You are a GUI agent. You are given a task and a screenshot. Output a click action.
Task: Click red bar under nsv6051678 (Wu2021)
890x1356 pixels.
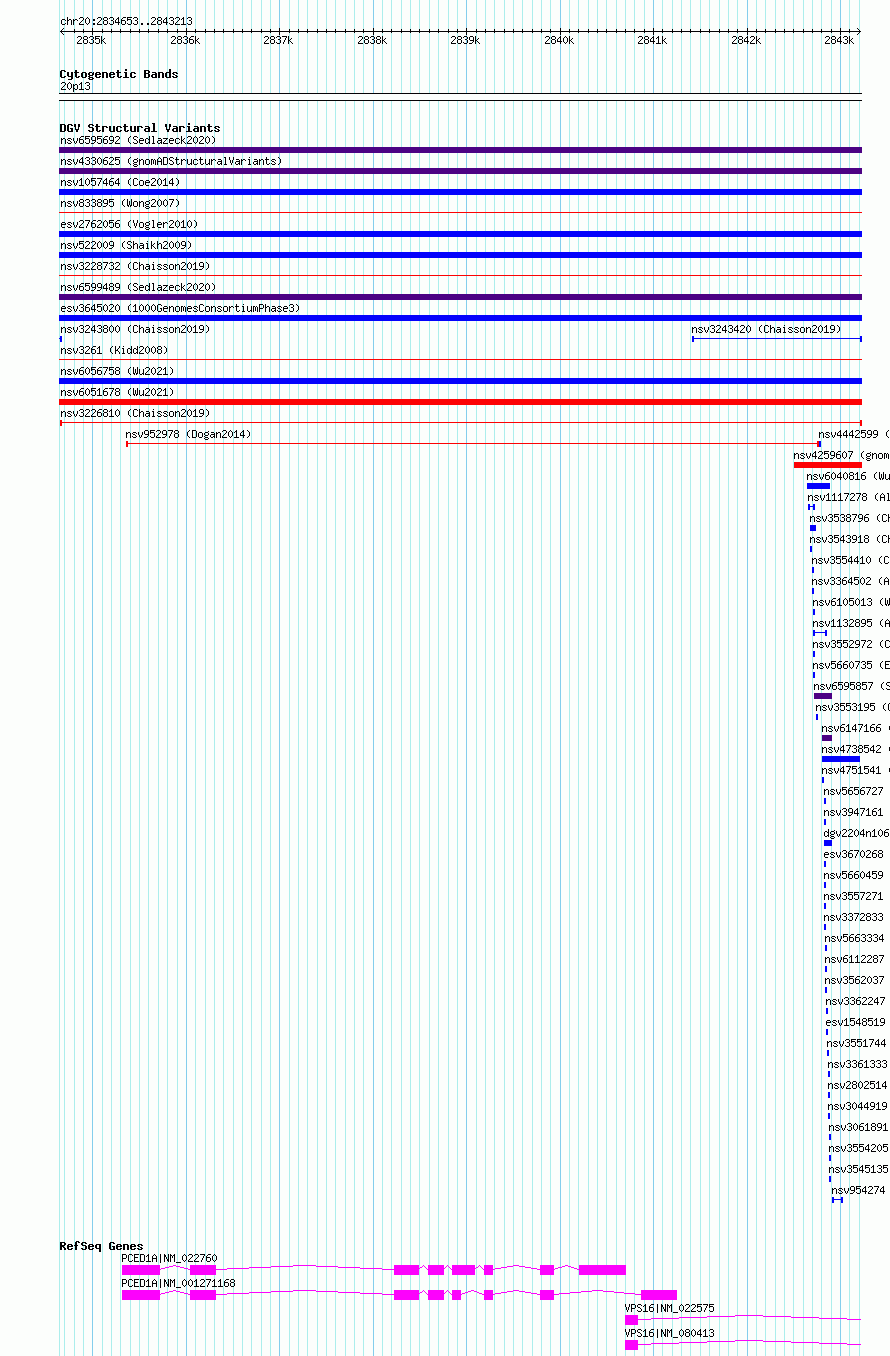click(x=460, y=402)
